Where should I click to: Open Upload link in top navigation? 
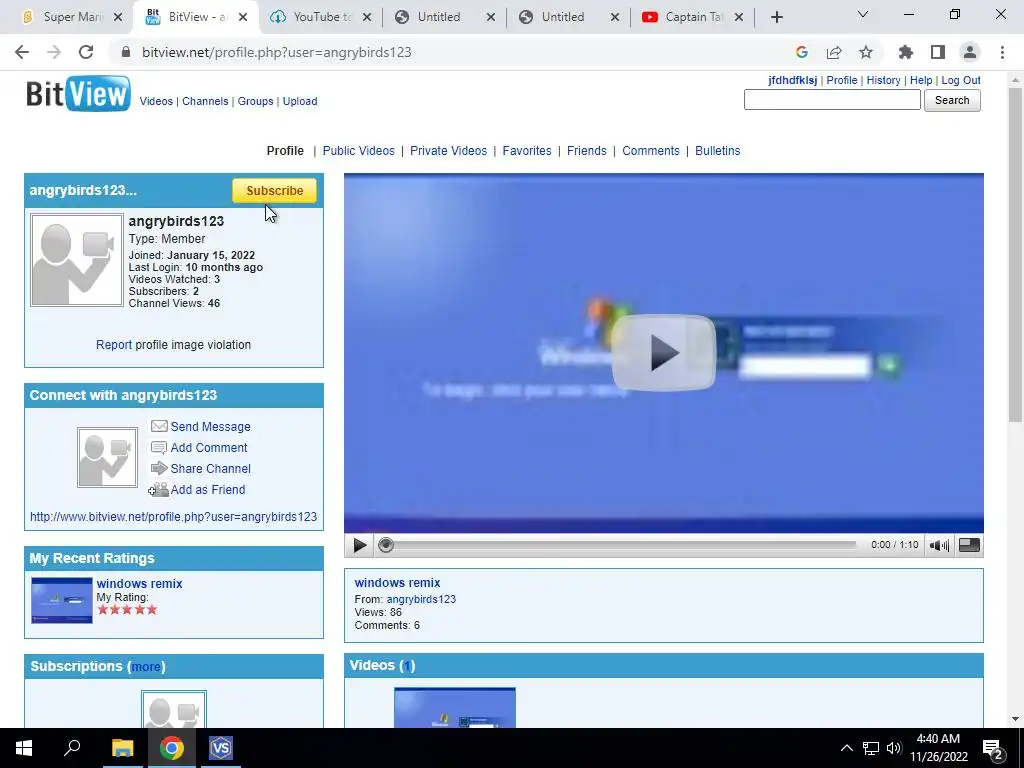pos(300,101)
